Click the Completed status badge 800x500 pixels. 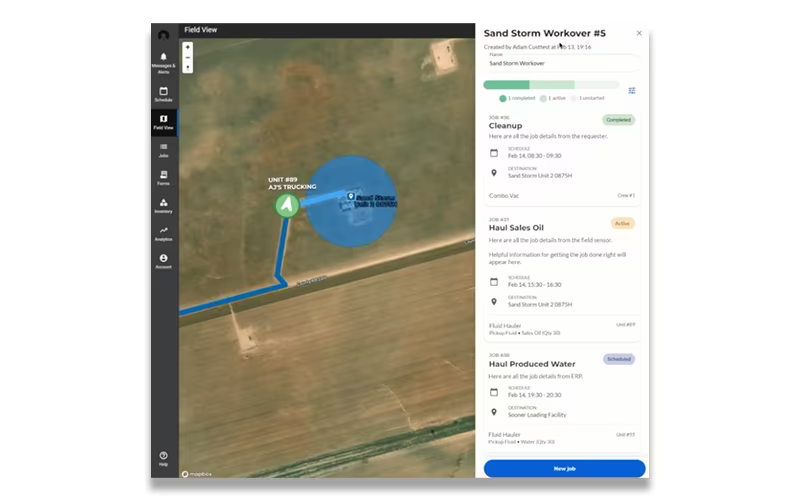[x=618, y=120]
